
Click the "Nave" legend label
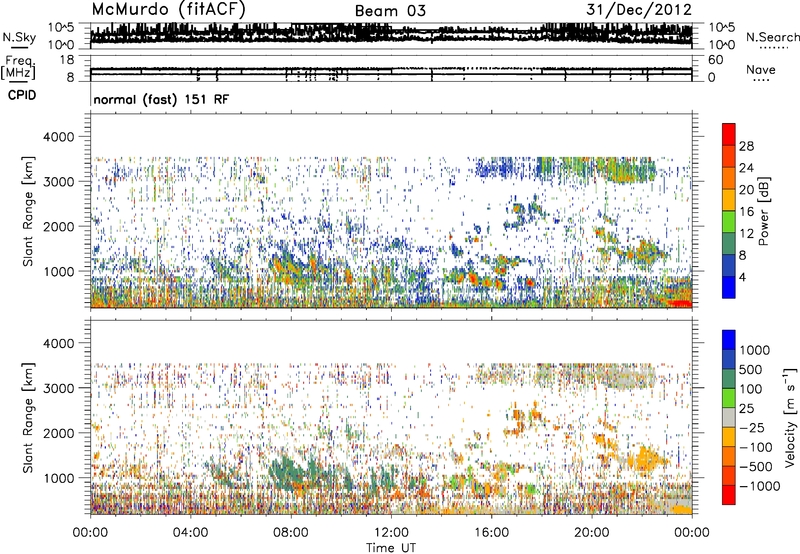(761, 70)
